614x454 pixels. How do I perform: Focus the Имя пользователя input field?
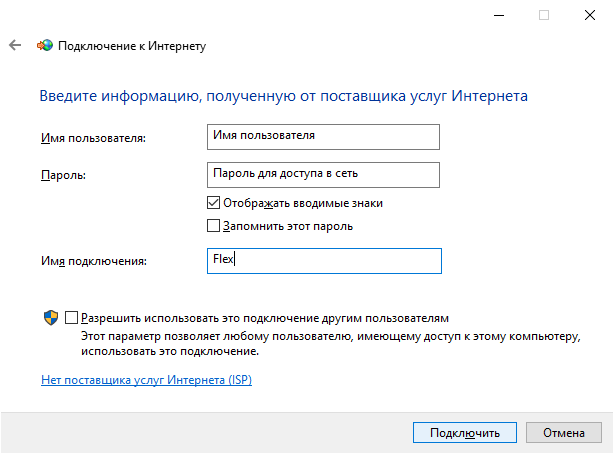pos(323,137)
